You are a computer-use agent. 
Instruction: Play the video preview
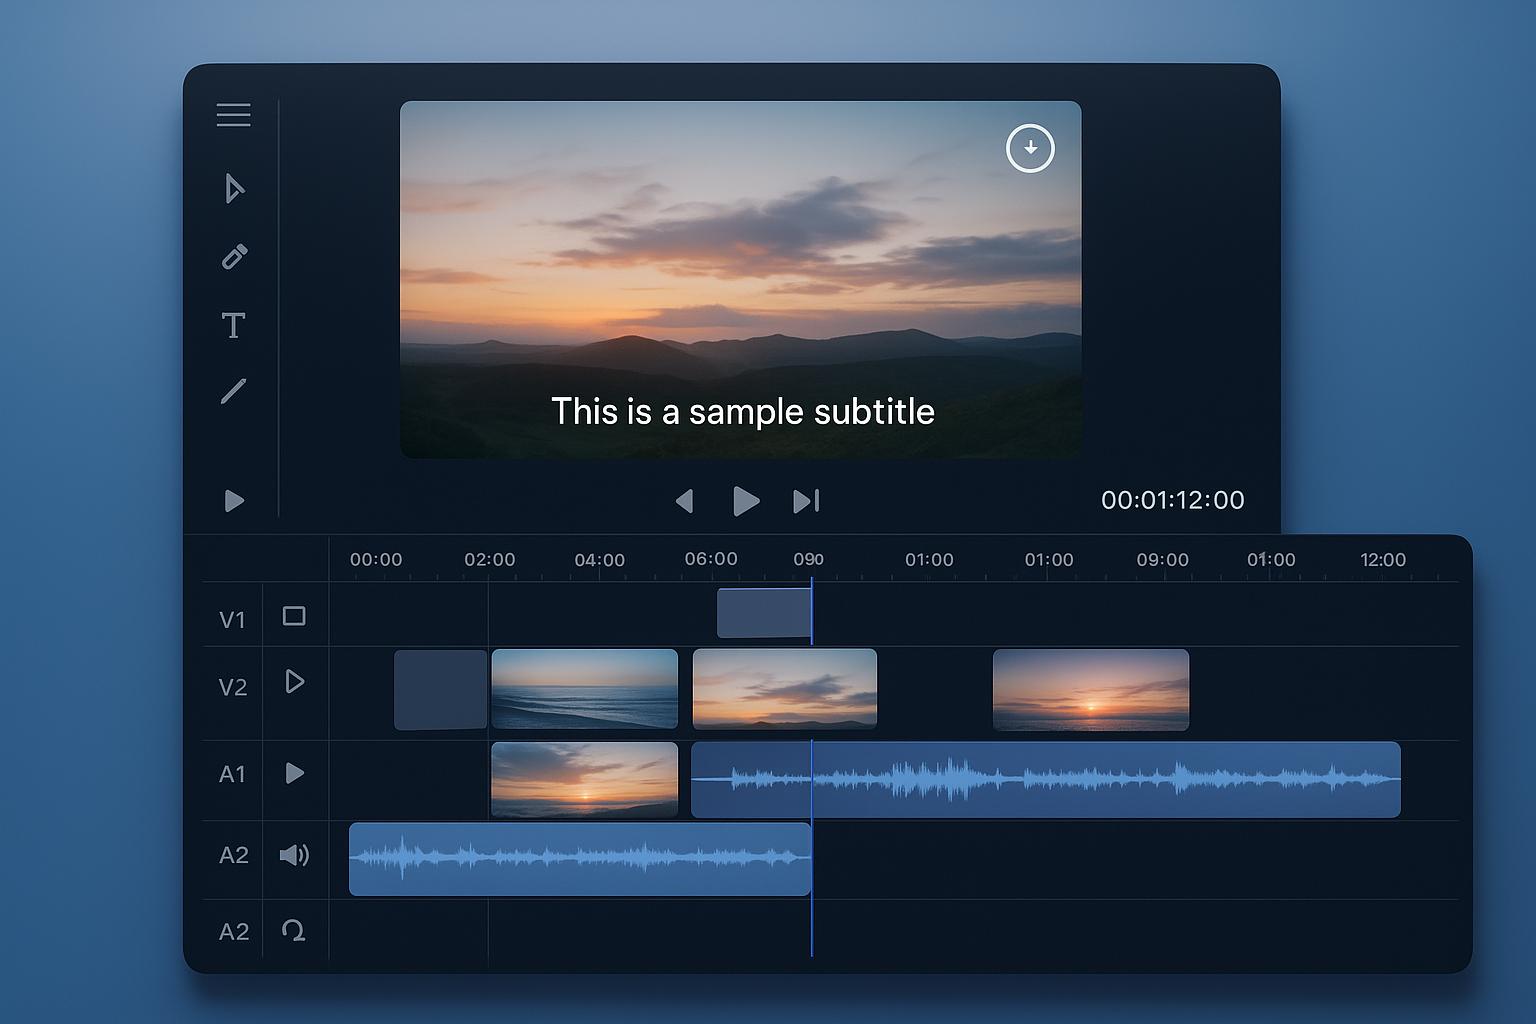[746, 500]
